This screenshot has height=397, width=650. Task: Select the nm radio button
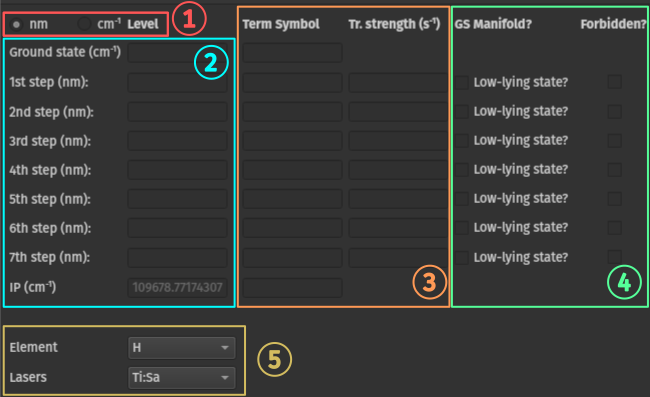(x=16, y=24)
